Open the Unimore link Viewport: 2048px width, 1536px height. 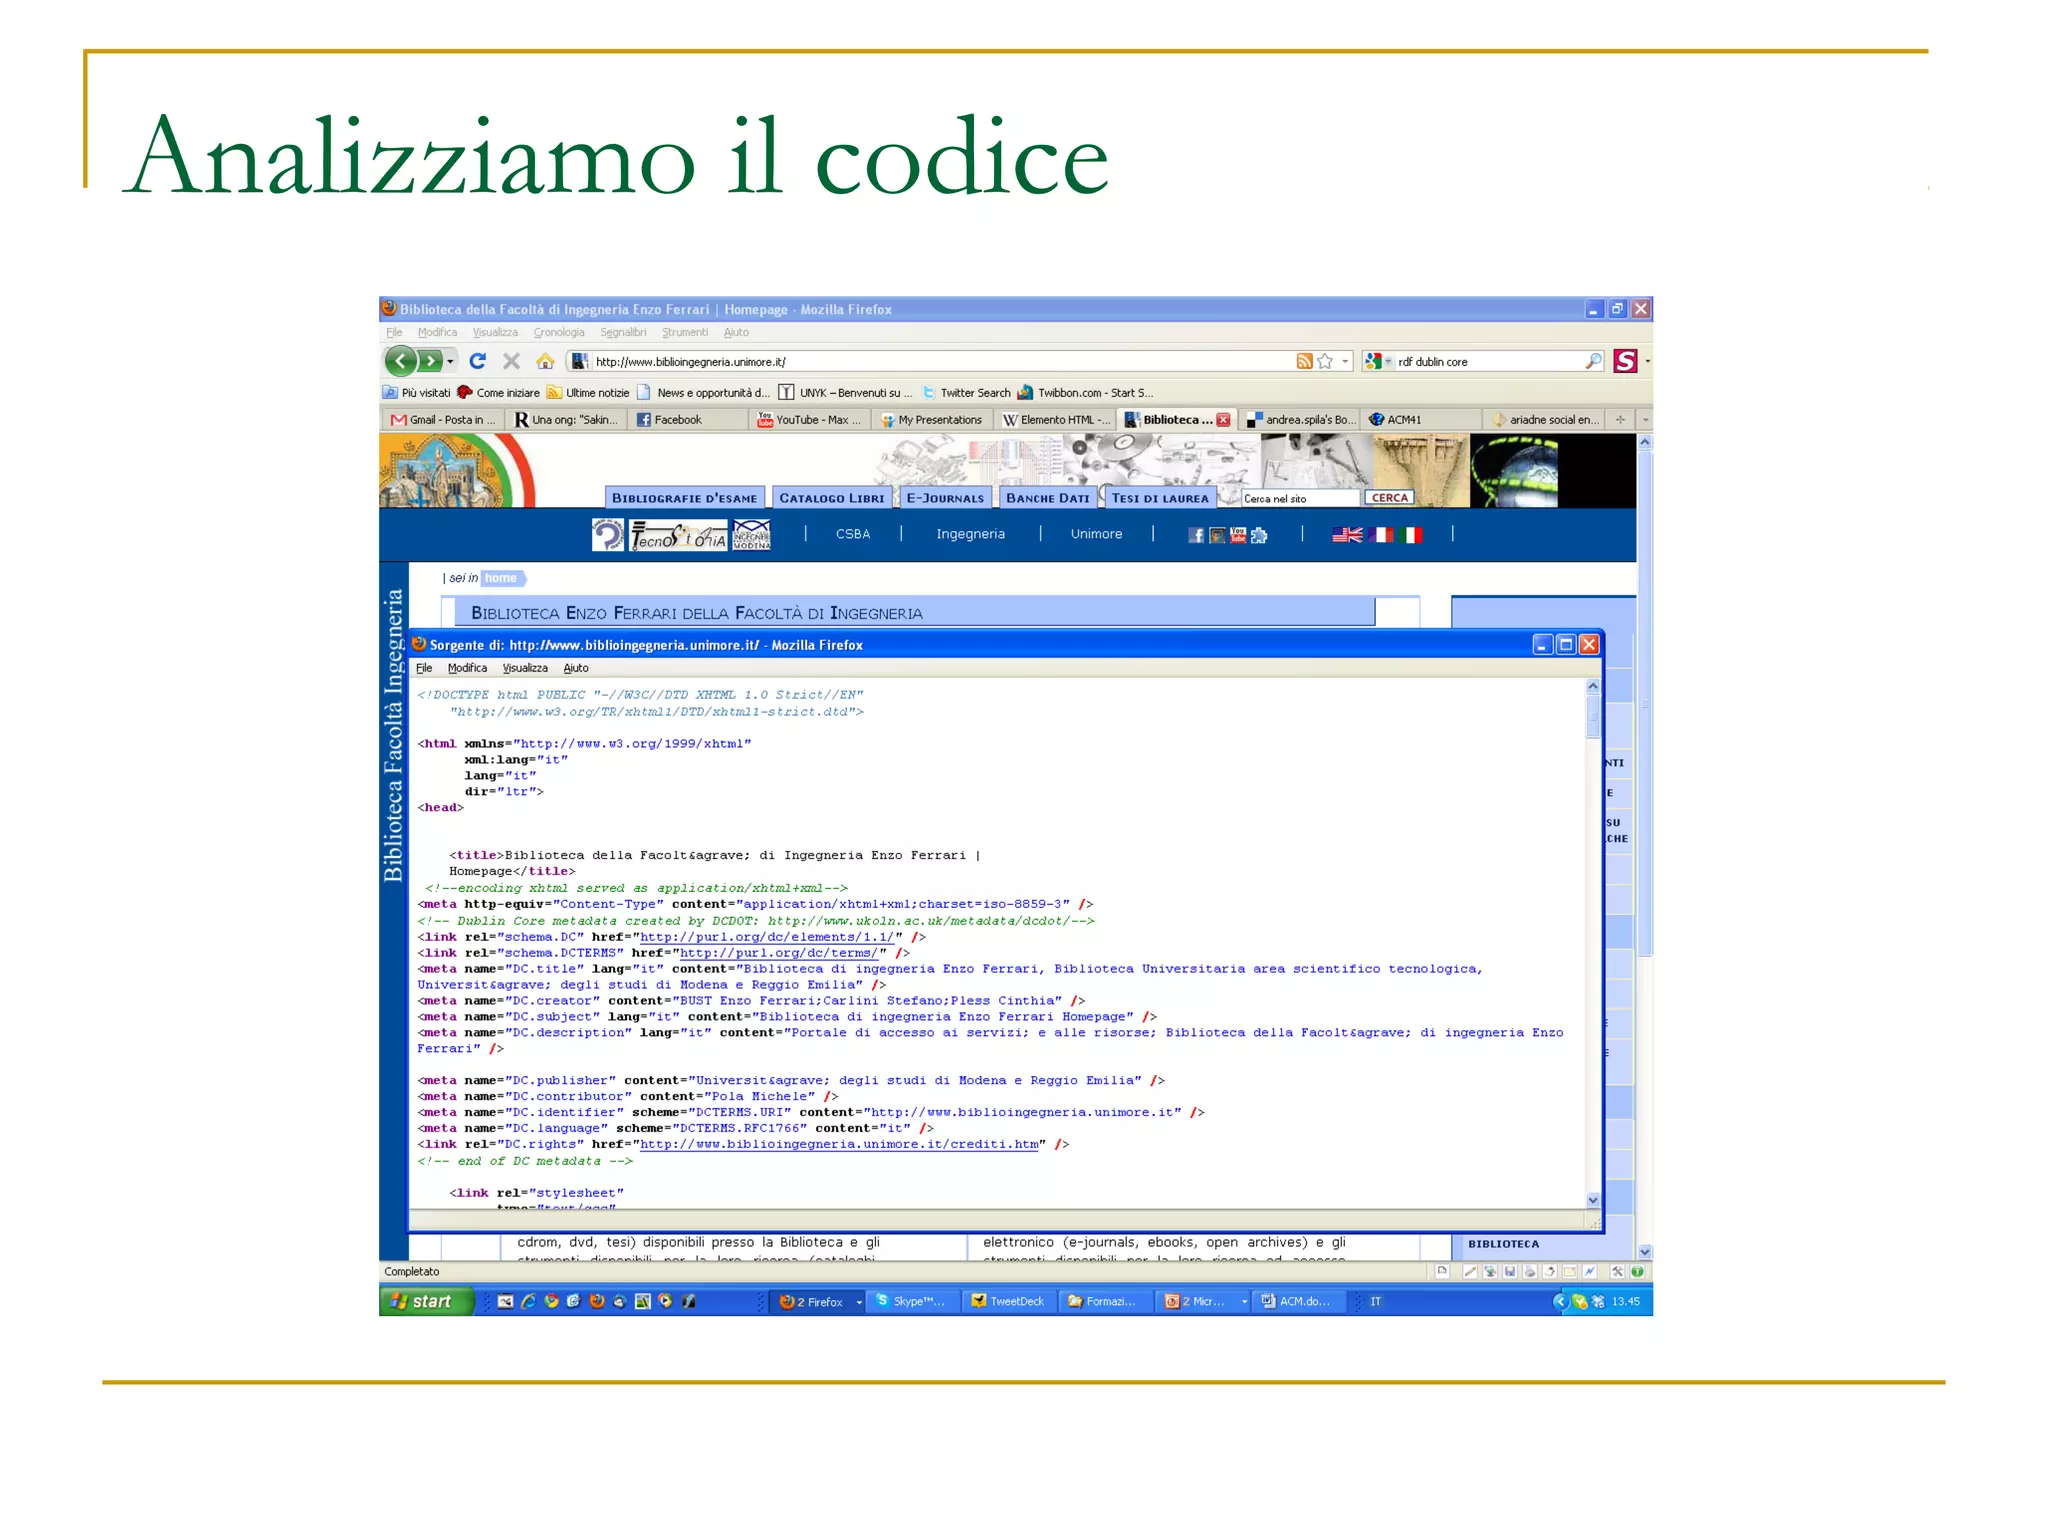tap(1096, 534)
